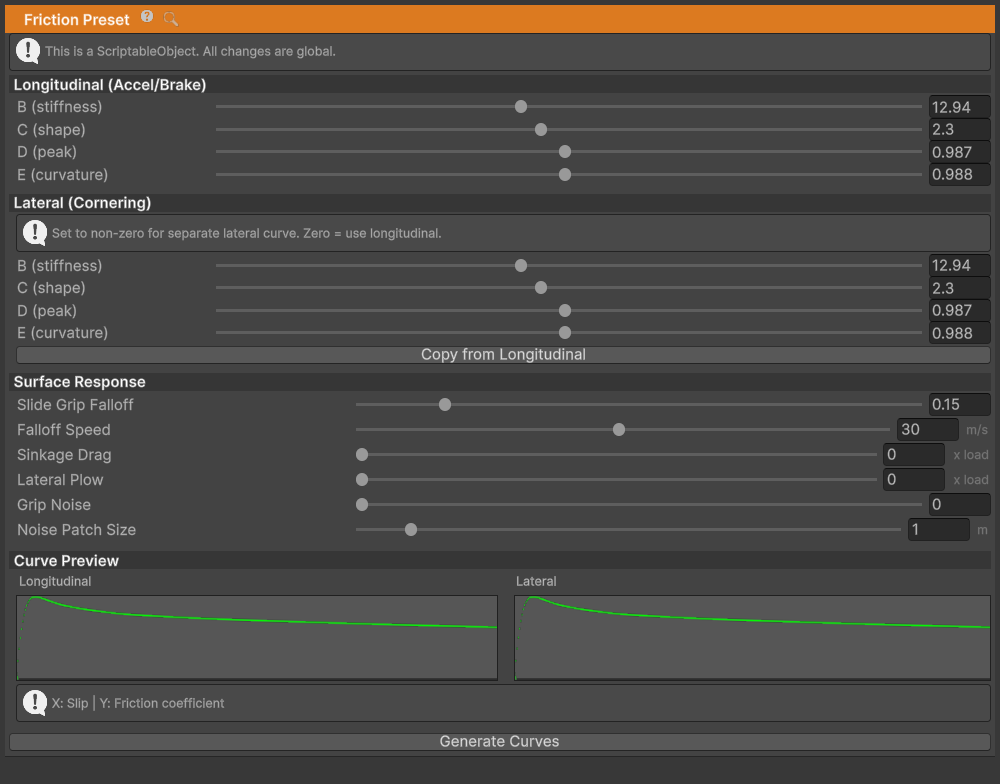Click the Falloff Speed slider handle
Screen dimensions: 1000x784
tap(619, 430)
